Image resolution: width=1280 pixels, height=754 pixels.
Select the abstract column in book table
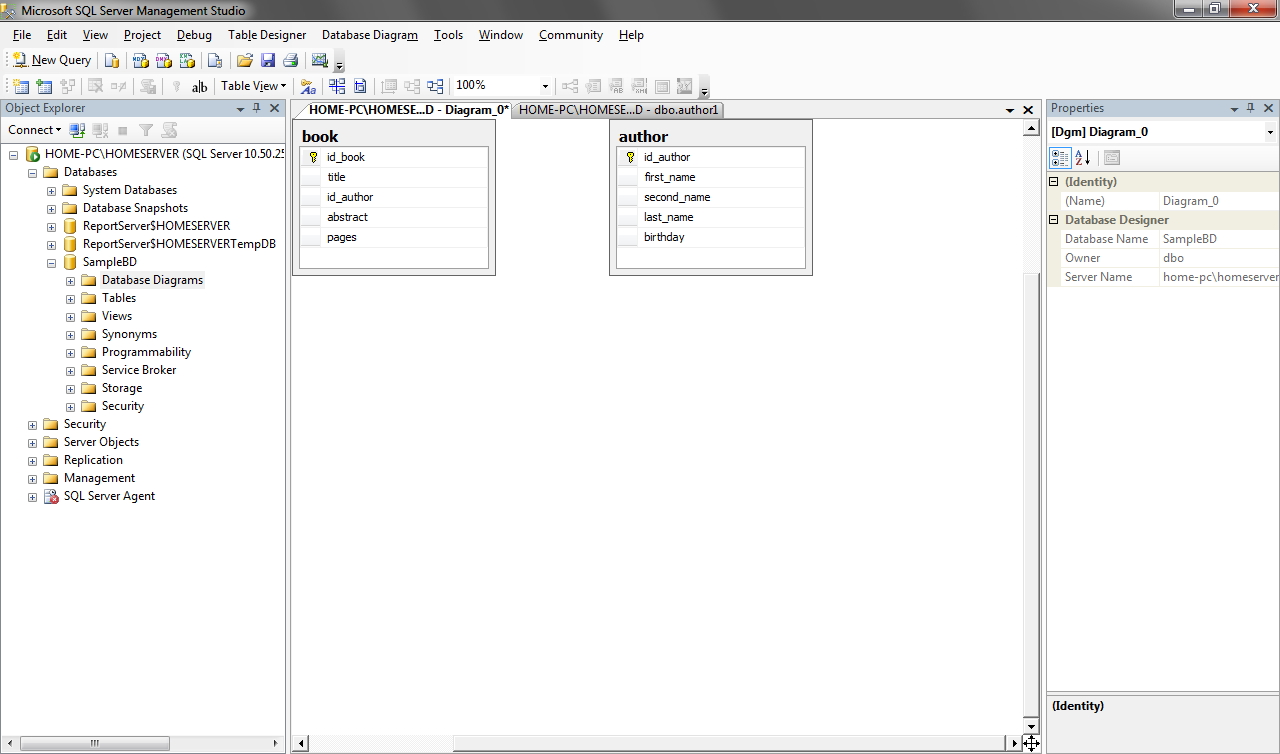394,217
